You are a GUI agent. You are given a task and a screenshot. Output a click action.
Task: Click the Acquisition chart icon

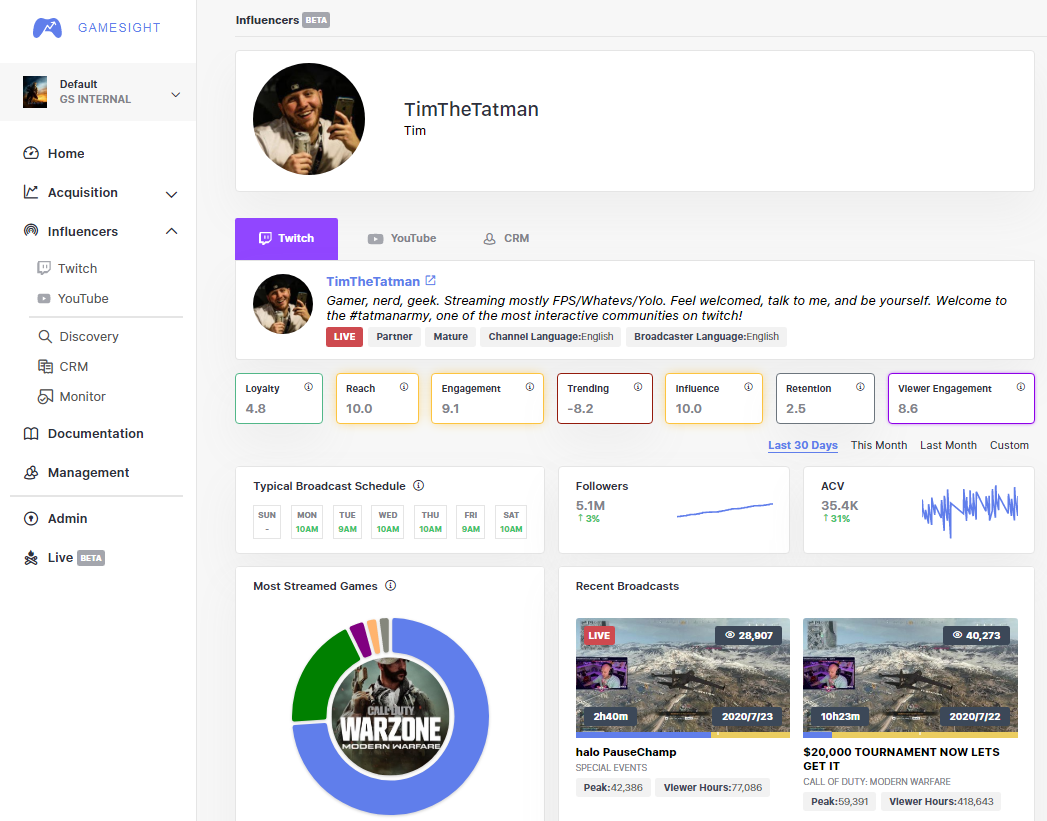[x=31, y=192]
